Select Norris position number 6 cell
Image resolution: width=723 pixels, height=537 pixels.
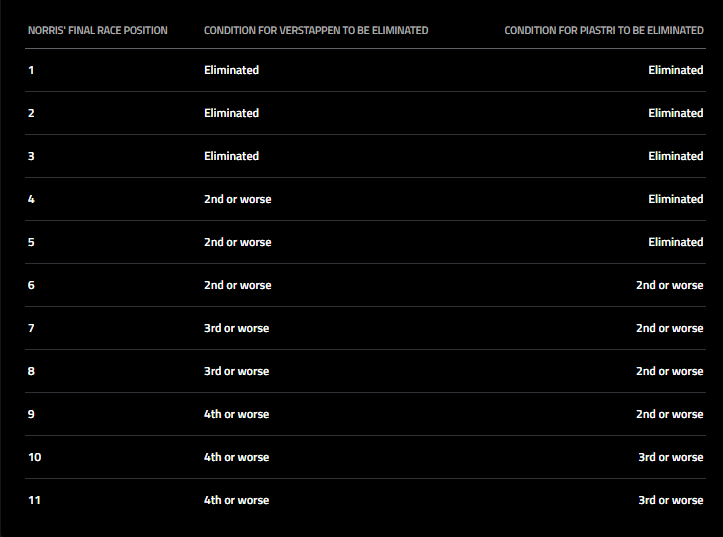pyautogui.click(x=31, y=285)
